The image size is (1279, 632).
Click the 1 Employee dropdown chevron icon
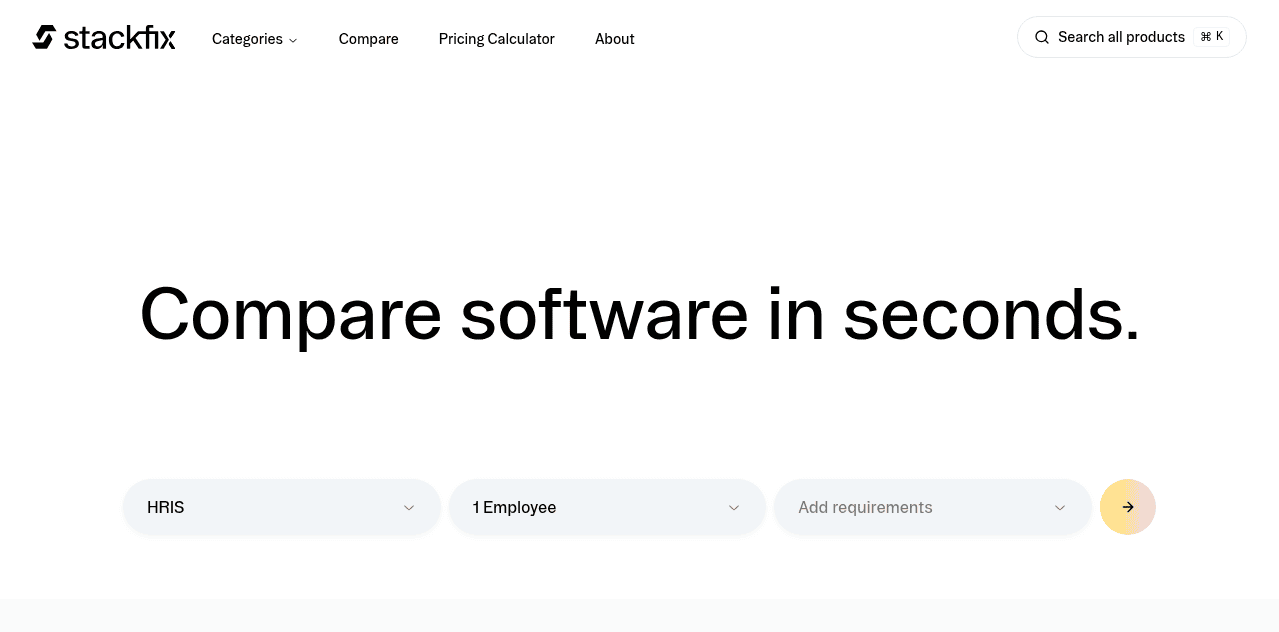(x=733, y=507)
